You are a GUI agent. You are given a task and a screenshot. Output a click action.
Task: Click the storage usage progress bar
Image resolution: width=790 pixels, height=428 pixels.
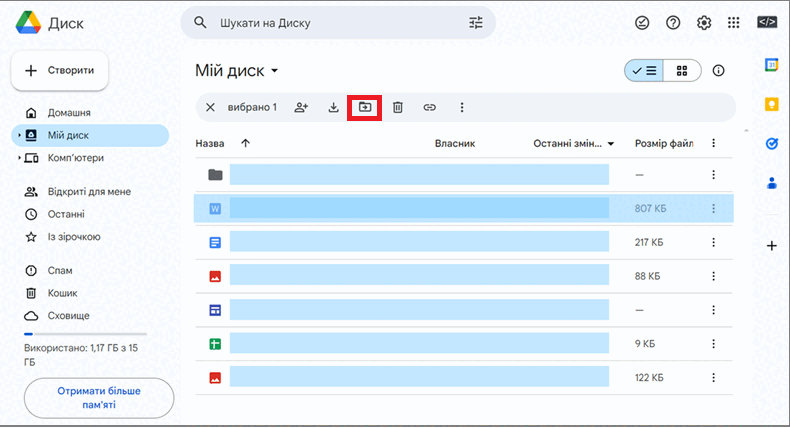pos(85,334)
